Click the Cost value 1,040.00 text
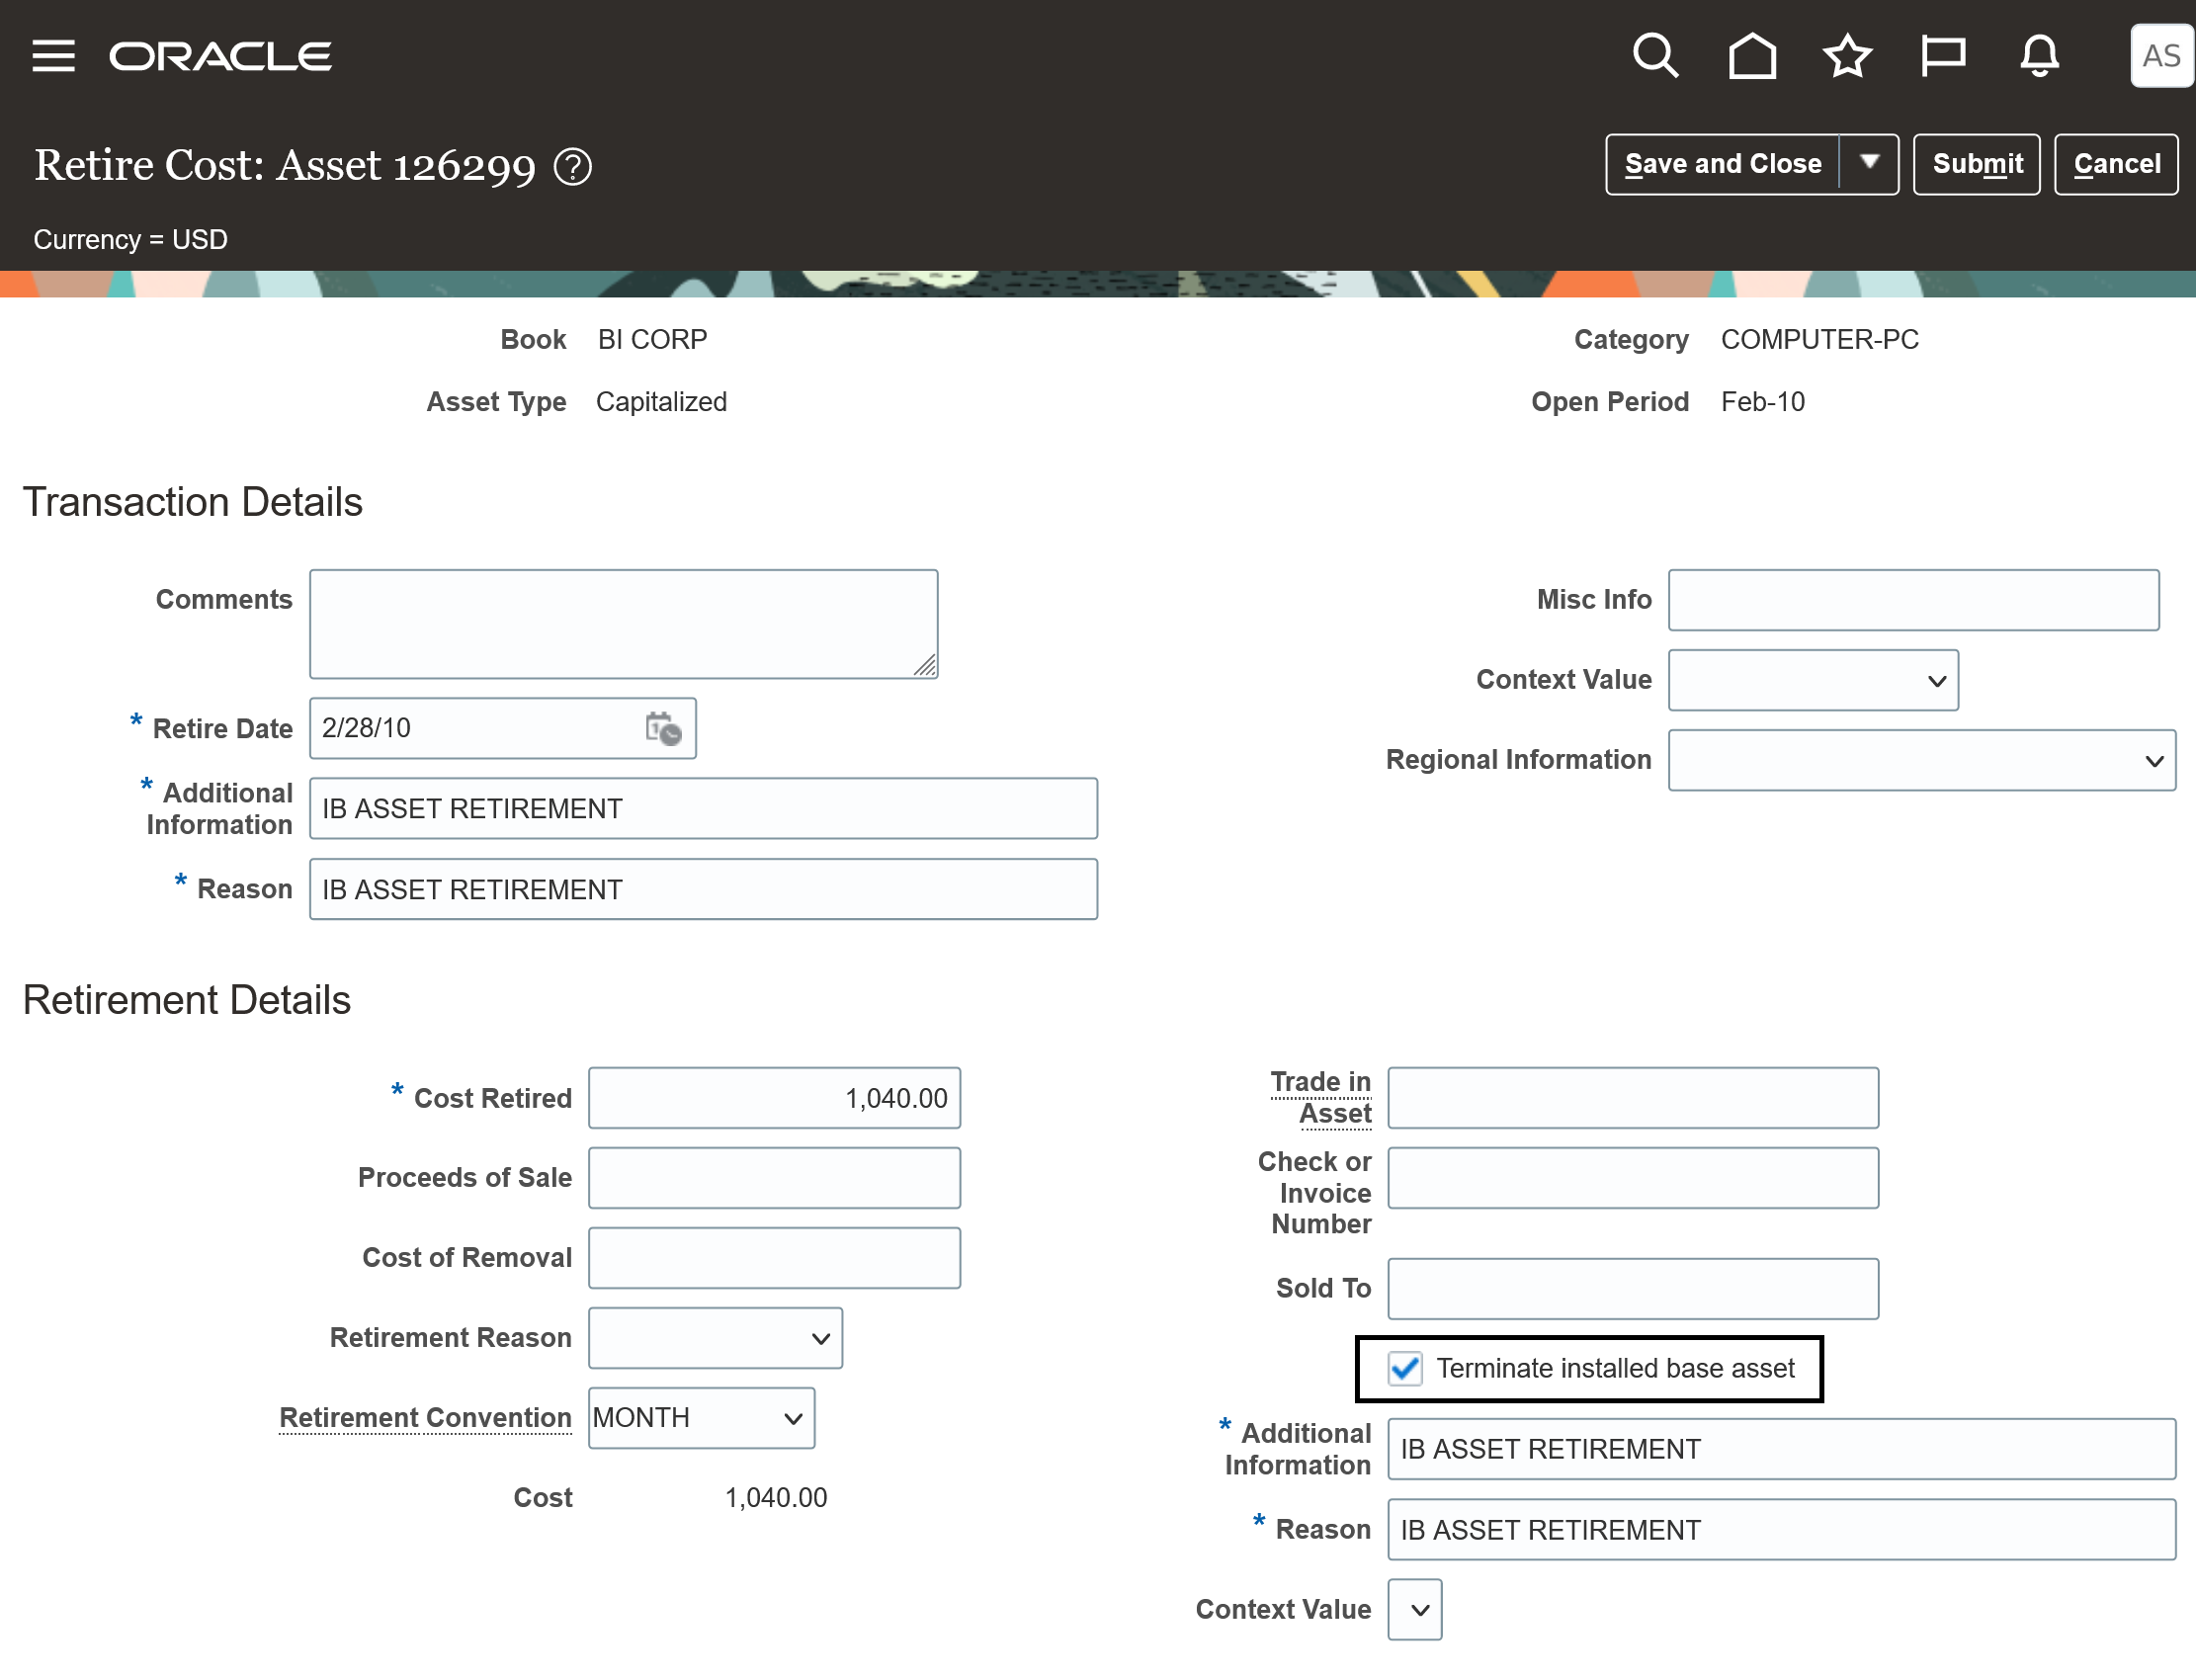The width and height of the screenshot is (2196, 1680). [776, 1499]
